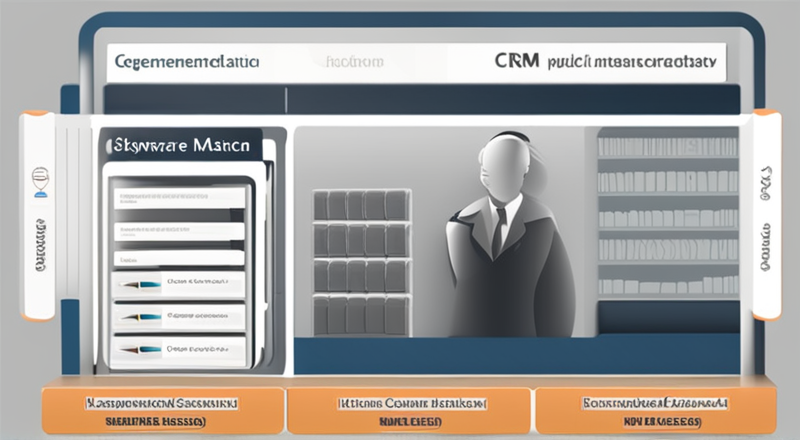Select the first row in the list panel

(180, 197)
